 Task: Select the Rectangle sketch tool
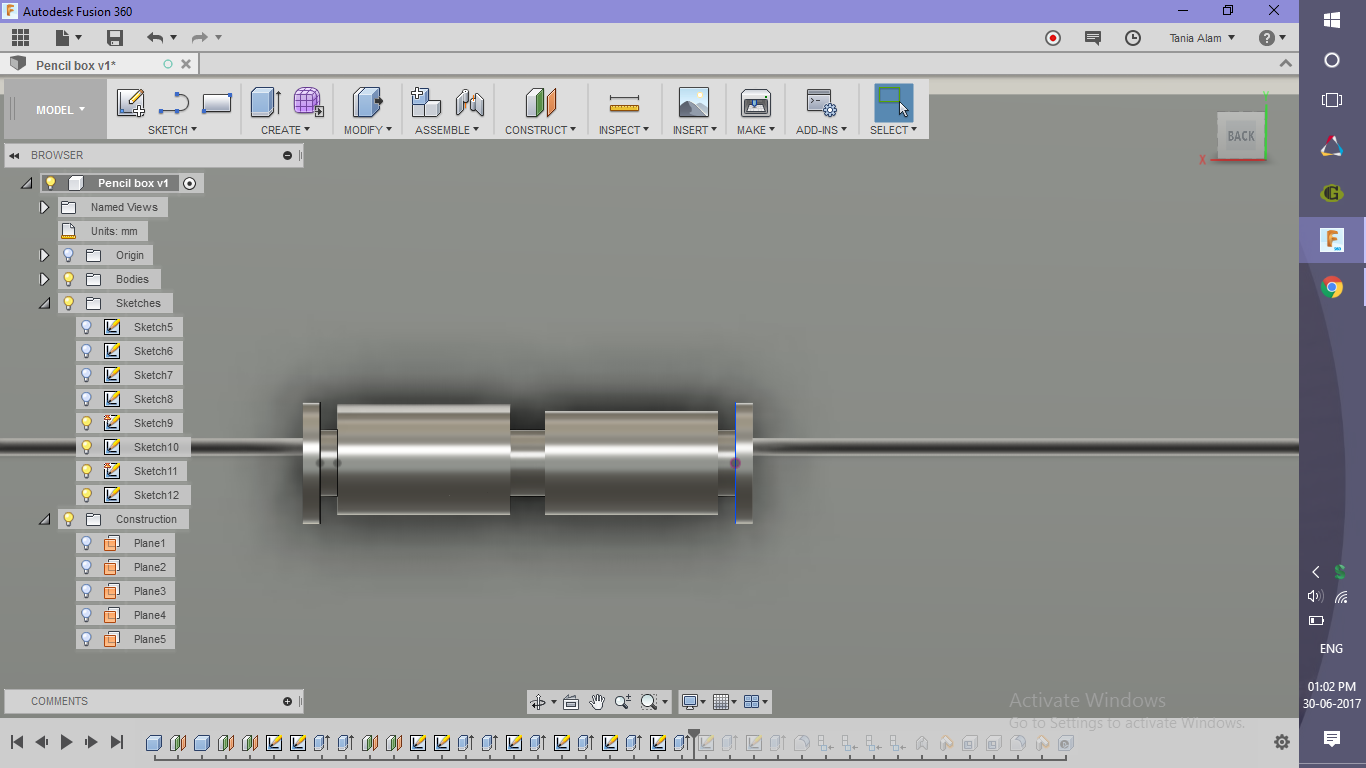(217, 103)
